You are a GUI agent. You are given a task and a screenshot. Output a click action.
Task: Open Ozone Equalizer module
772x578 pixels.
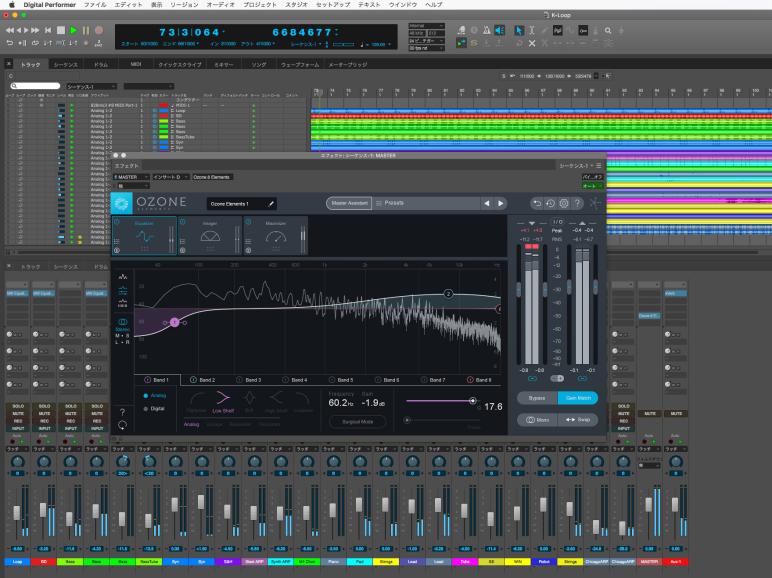[144, 235]
